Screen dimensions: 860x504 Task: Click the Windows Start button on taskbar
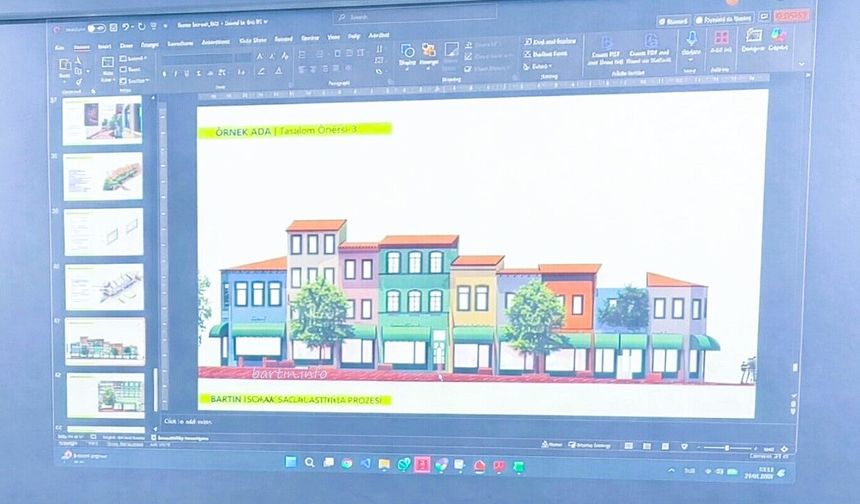[x=291, y=462]
